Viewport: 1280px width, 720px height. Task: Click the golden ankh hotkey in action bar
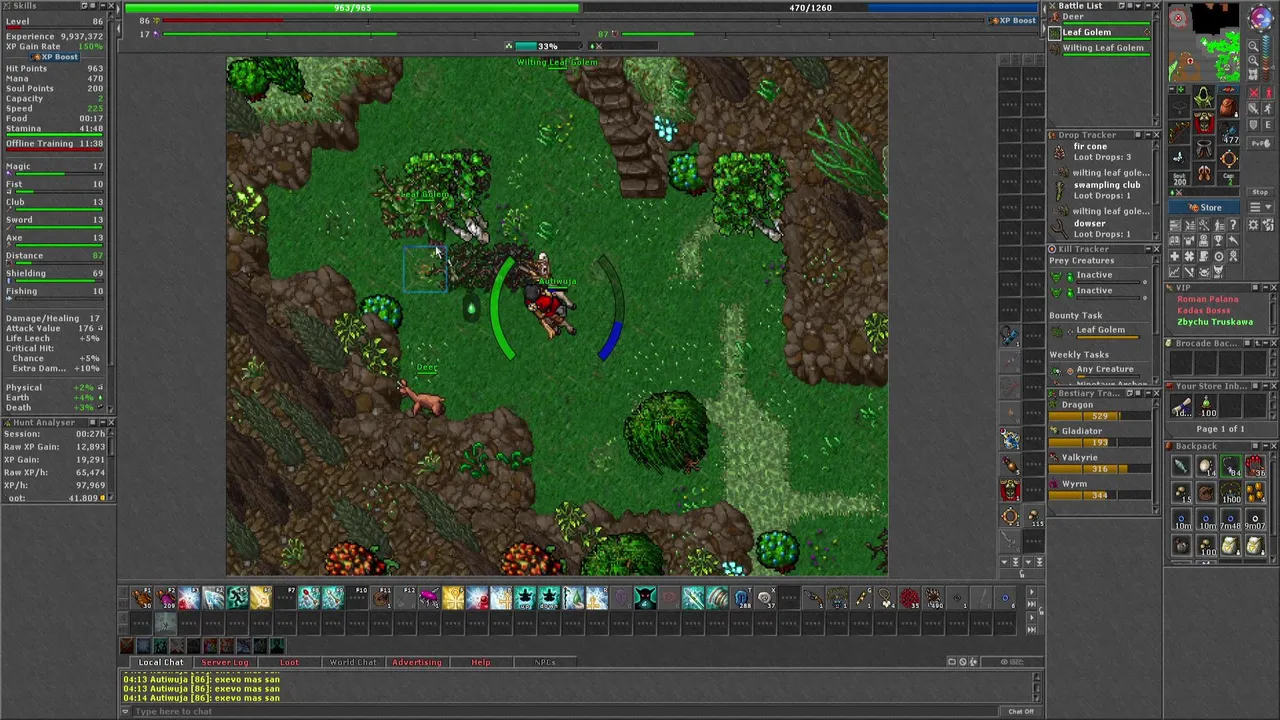coord(453,598)
